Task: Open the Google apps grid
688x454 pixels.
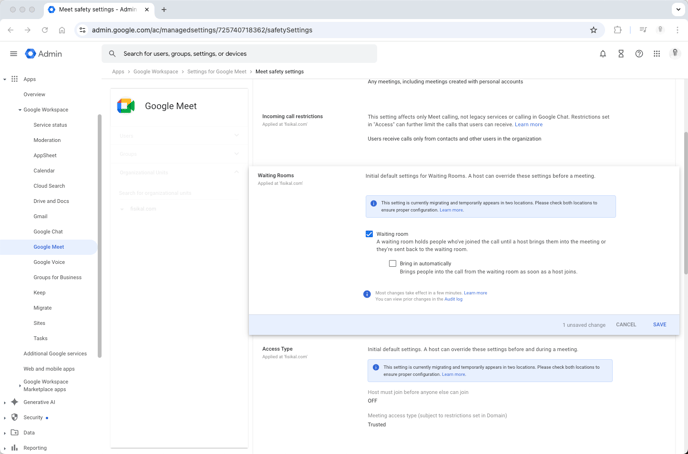Action: [657, 54]
